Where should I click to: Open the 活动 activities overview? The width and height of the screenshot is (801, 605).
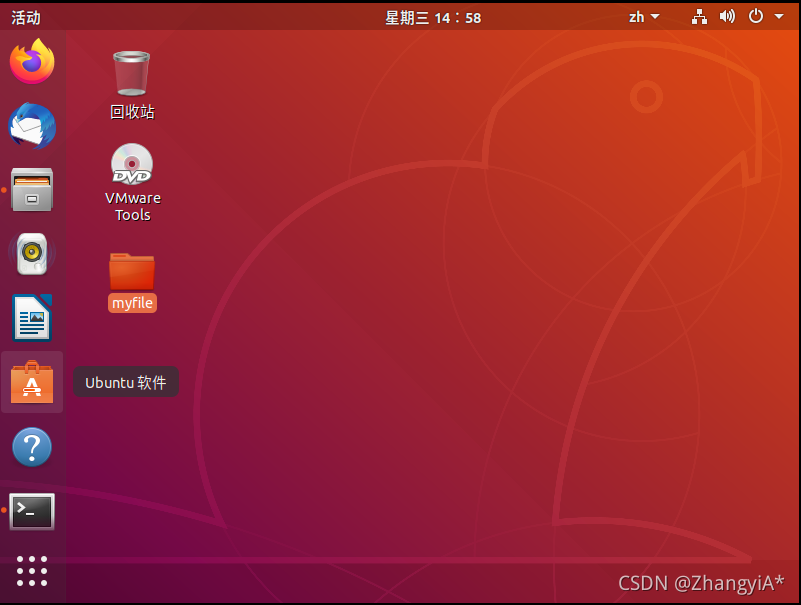click(26, 18)
